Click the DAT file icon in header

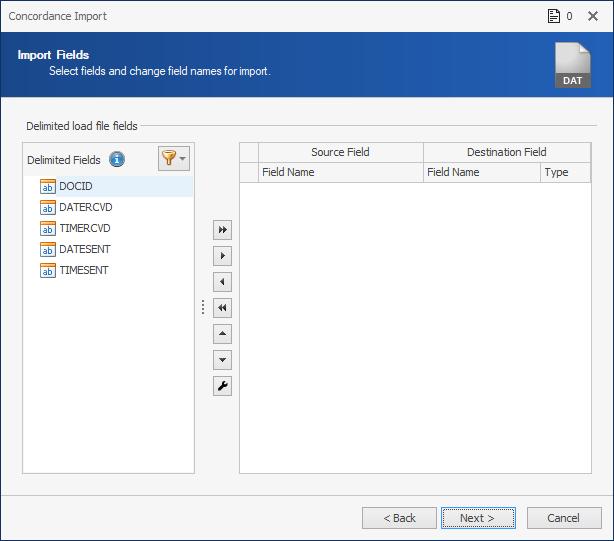pos(572,65)
